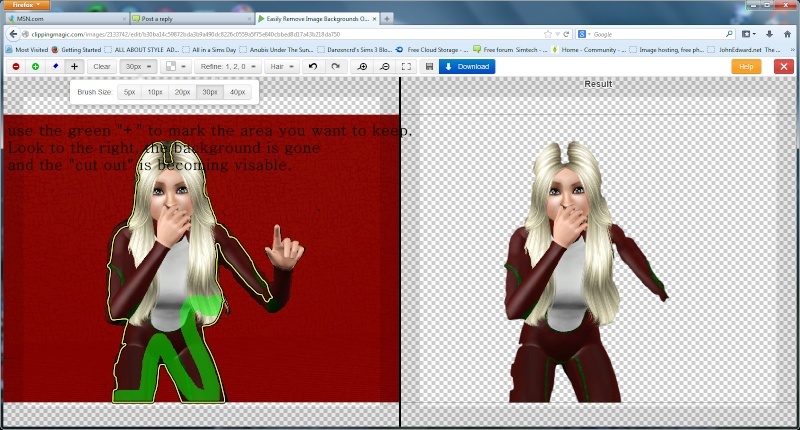
Task: Close the editor with the red X button
Action: point(784,66)
